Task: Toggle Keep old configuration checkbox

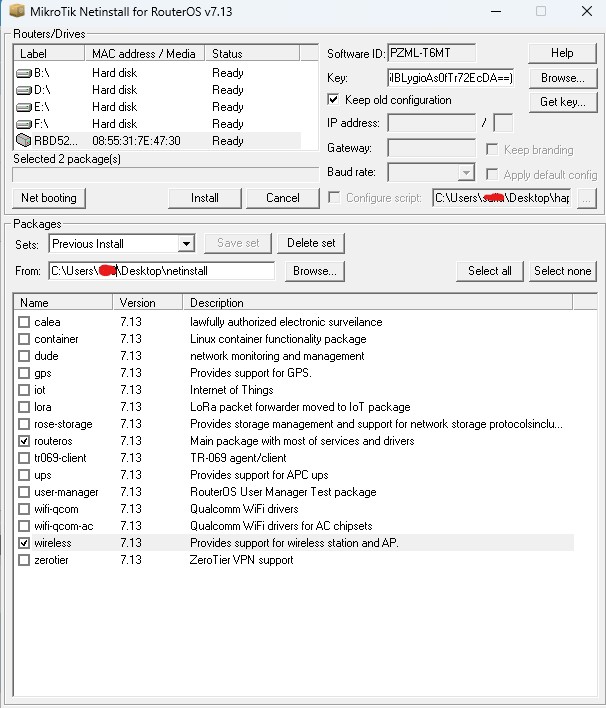Action: click(x=333, y=99)
